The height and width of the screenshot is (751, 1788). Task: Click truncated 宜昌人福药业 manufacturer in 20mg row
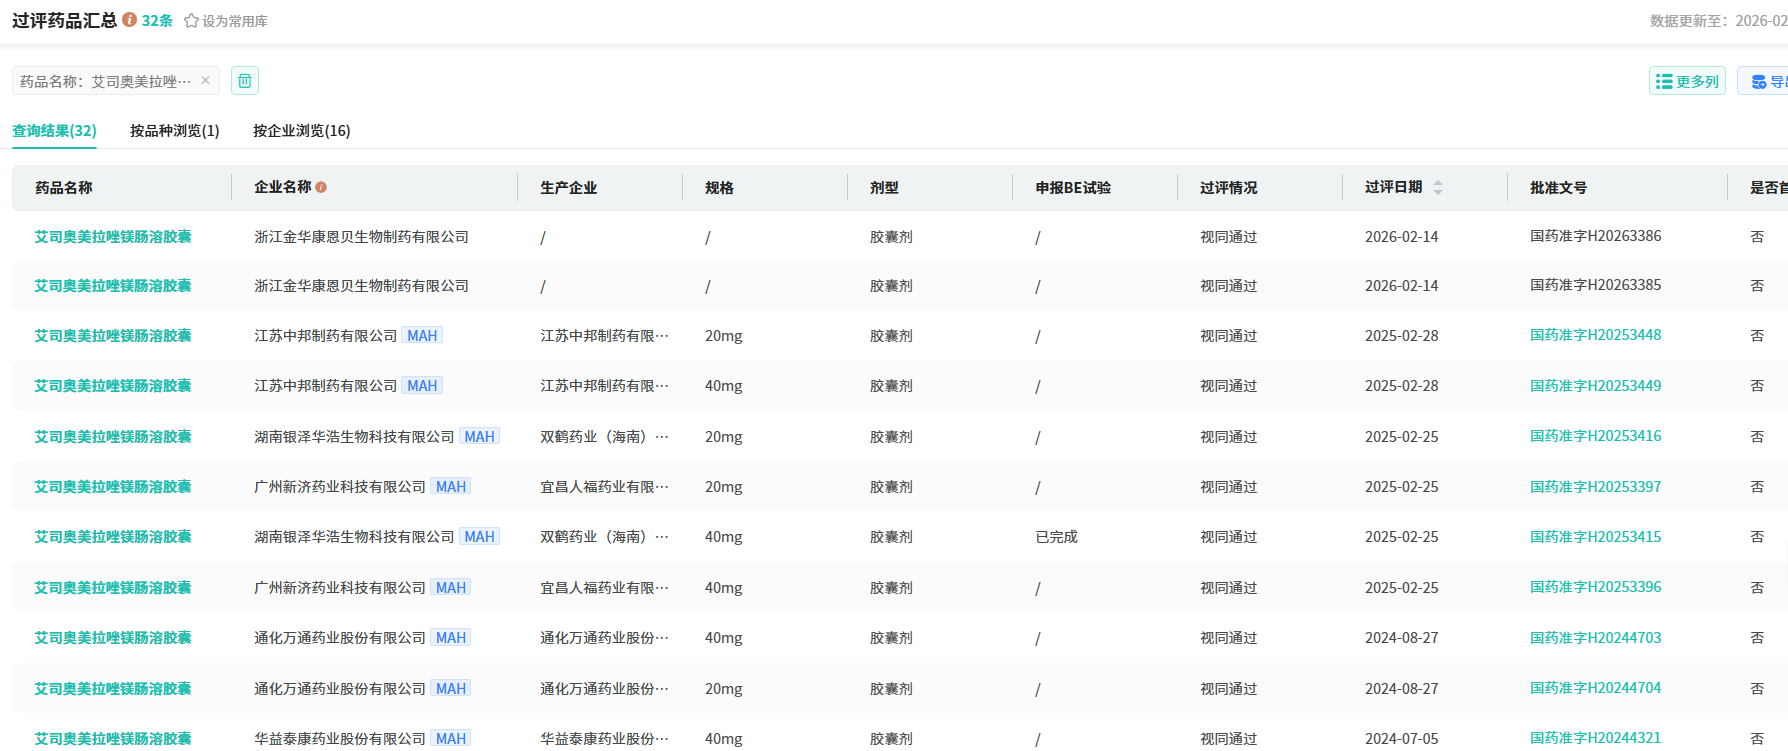pos(604,487)
